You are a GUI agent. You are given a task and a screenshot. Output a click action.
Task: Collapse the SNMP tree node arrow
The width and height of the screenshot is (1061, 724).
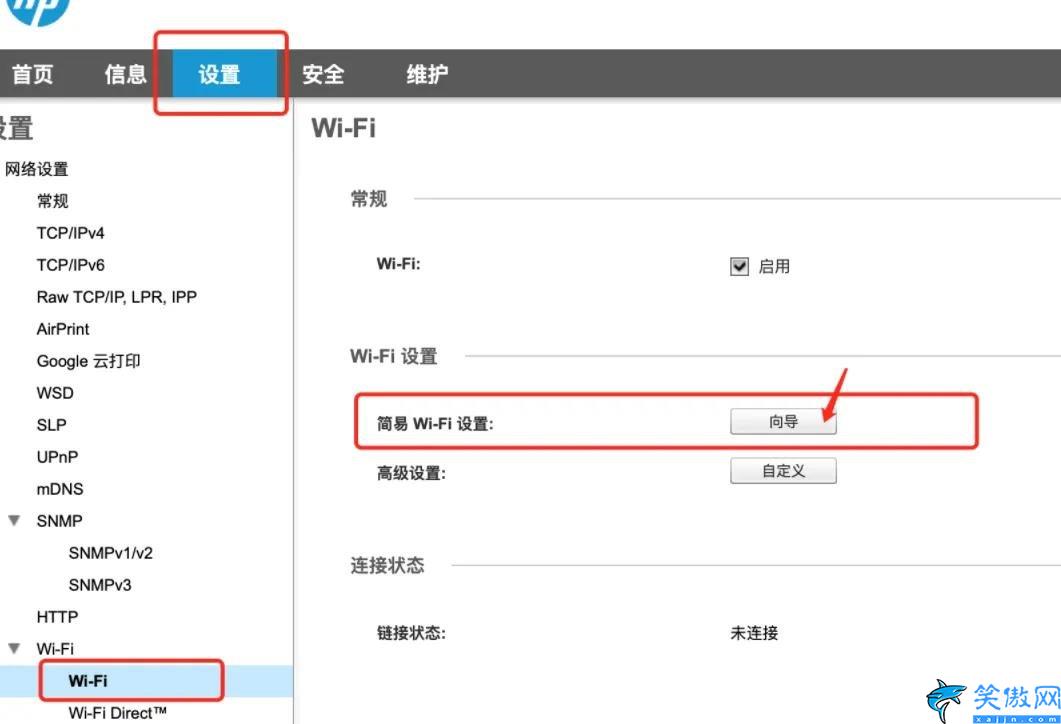14,520
